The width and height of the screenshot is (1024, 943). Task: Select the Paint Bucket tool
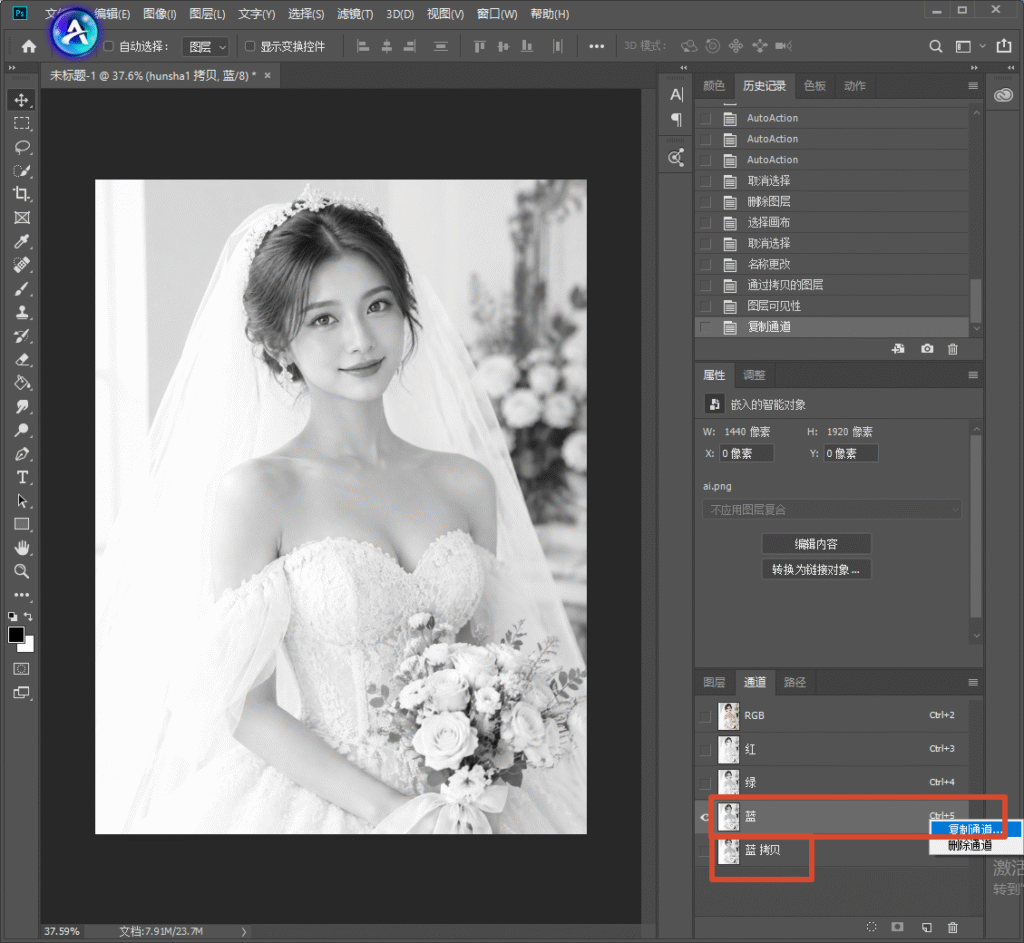22,383
